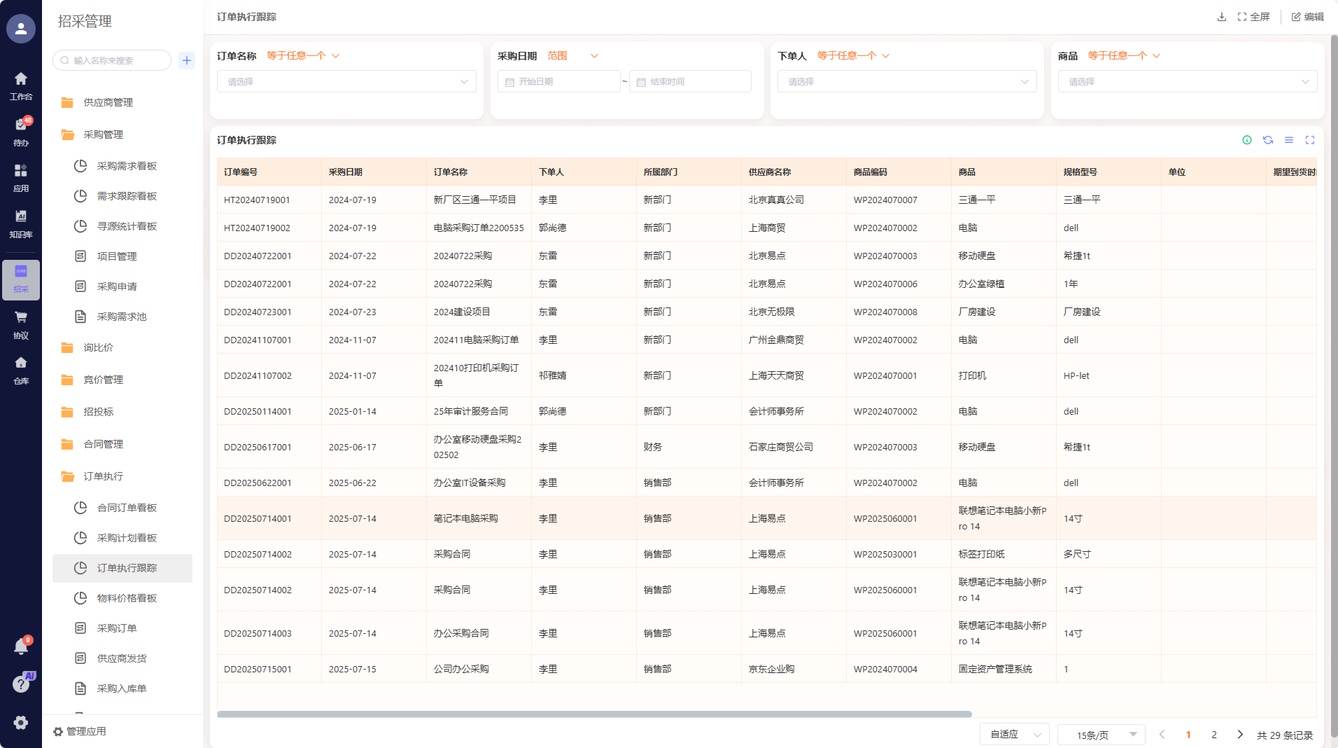Open 采购订单 in the sidebar menu
The width and height of the screenshot is (1338, 748).
click(x=117, y=629)
